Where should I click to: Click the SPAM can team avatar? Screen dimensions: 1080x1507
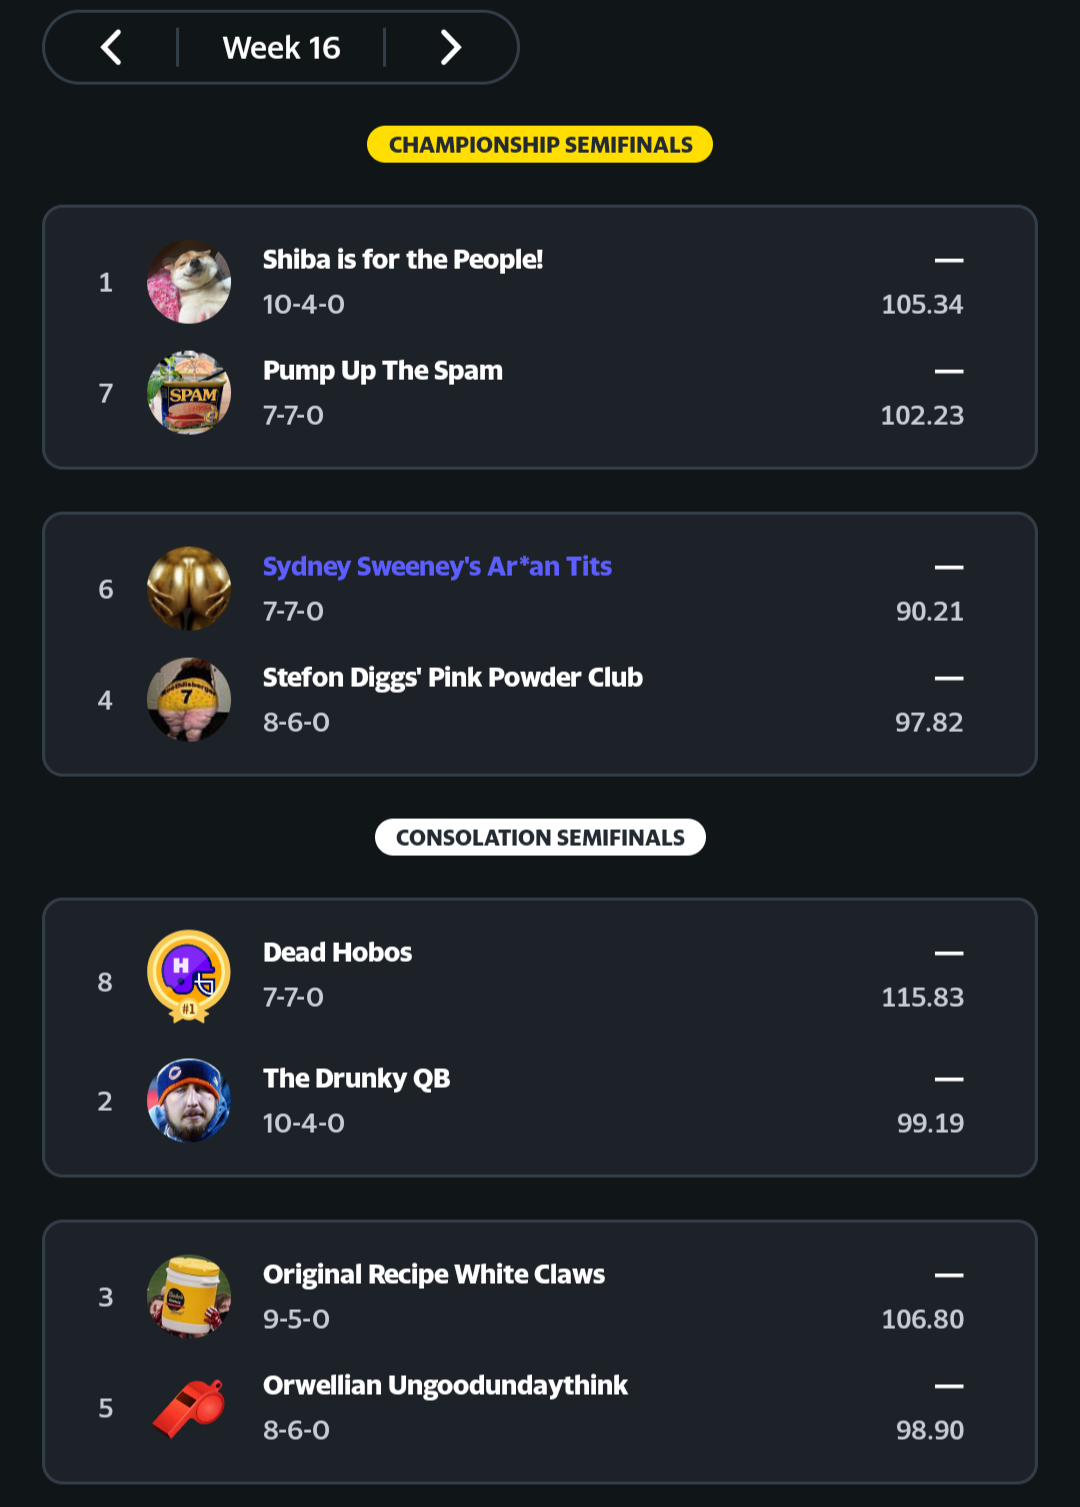click(x=189, y=393)
